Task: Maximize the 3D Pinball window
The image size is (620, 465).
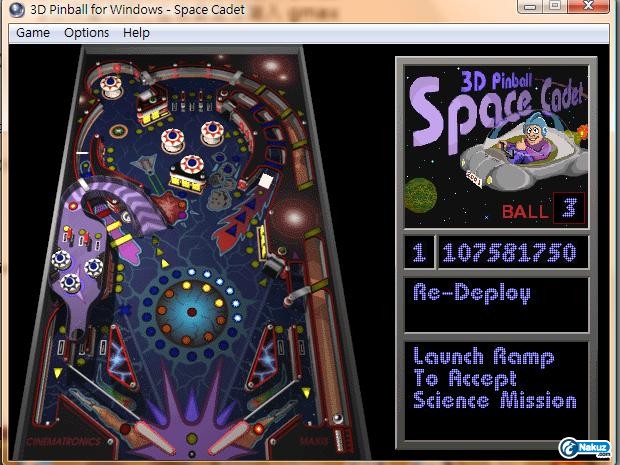Action: [555, 6]
